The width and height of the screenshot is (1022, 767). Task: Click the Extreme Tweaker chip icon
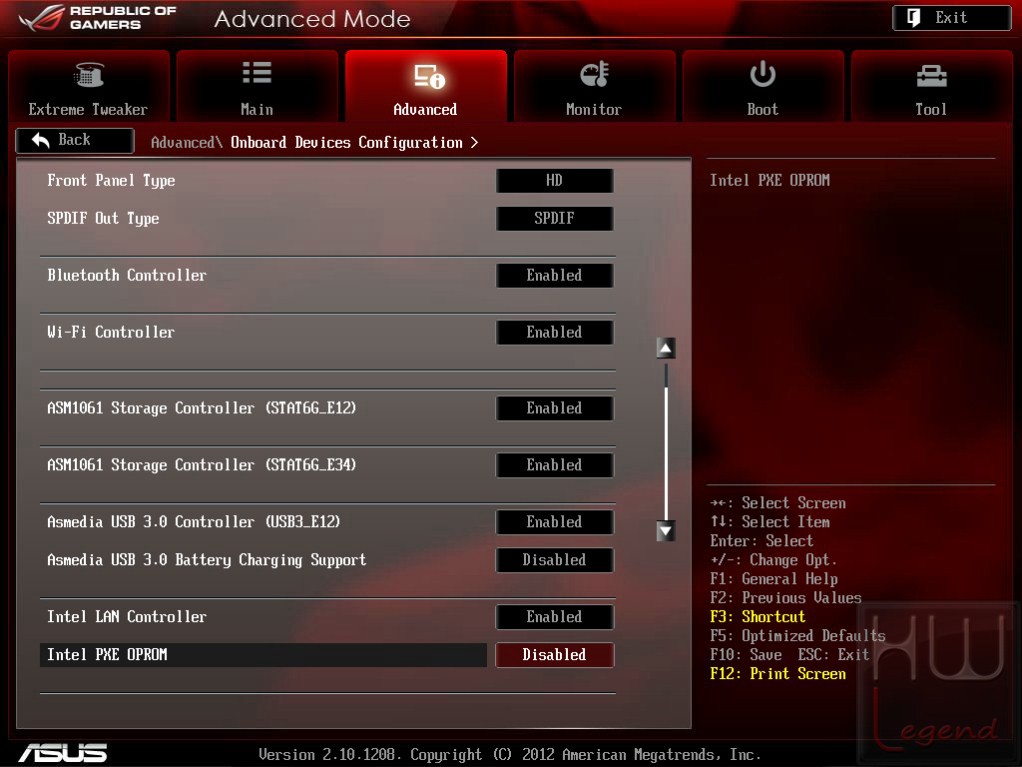[x=89, y=75]
